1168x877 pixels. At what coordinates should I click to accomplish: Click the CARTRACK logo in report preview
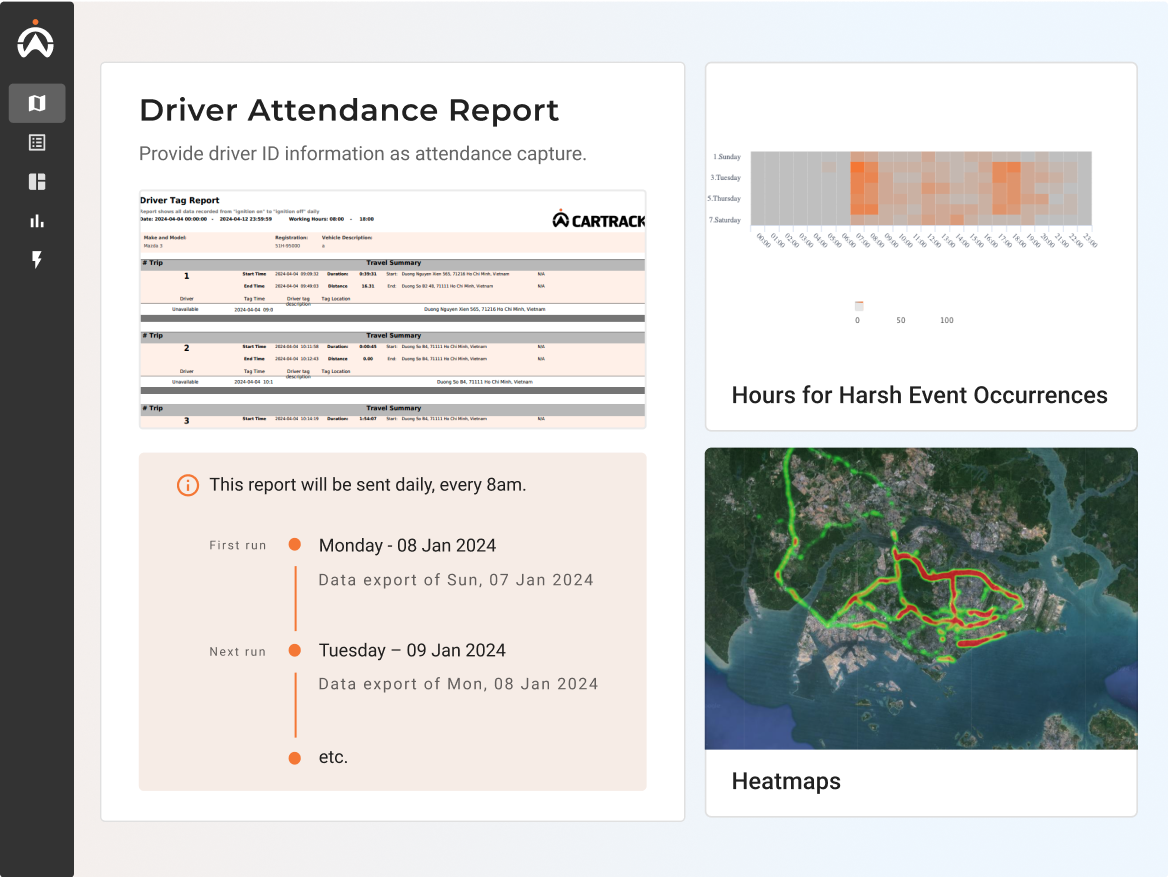click(x=599, y=219)
